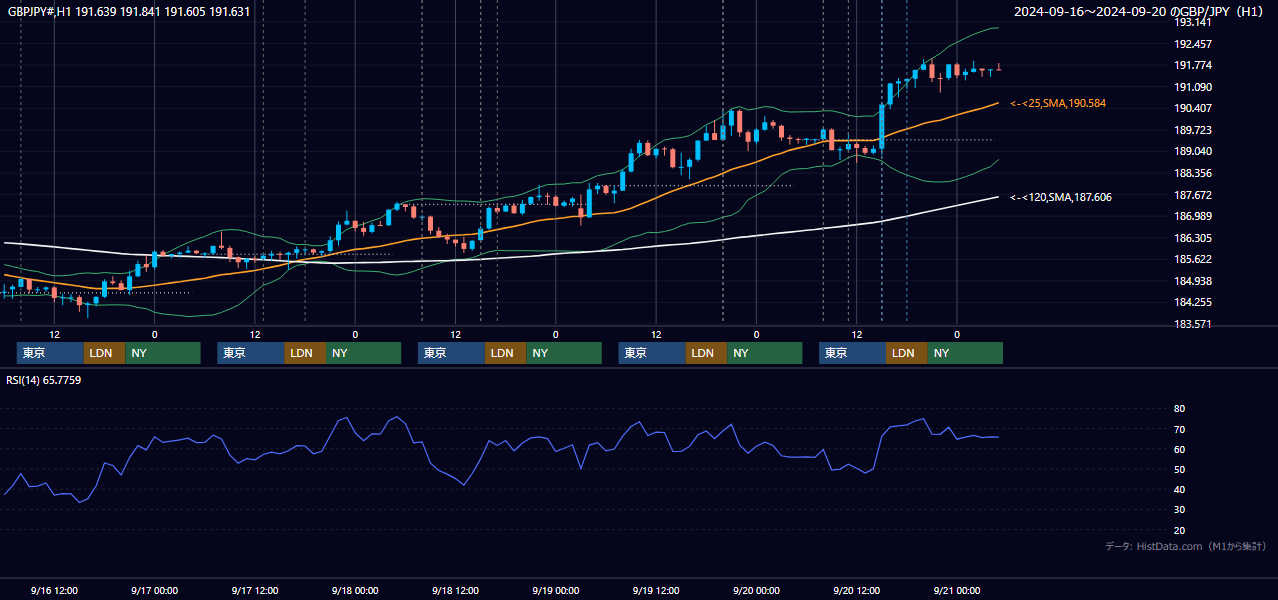
Task: Select the 9/19 12:00 time label
Action: tap(656, 590)
